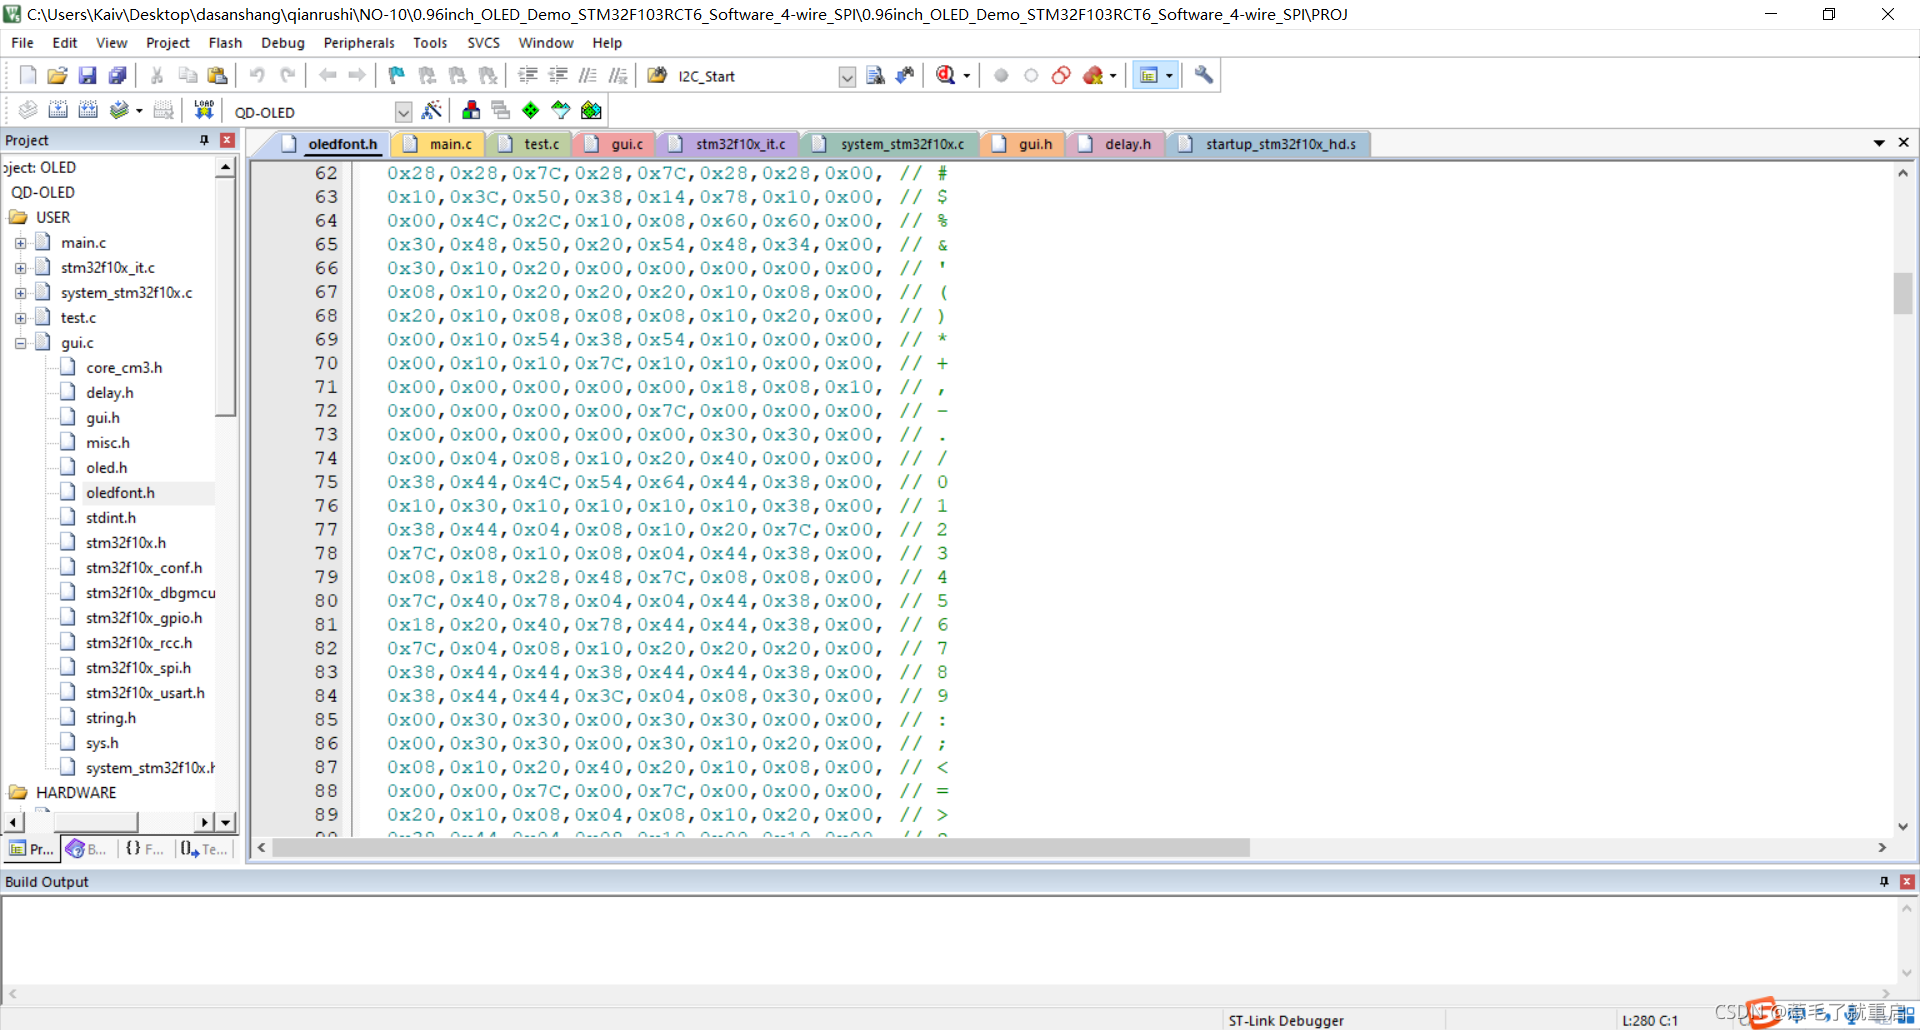The height and width of the screenshot is (1030, 1920).
Task: Click the incremental find binoculars icon
Action: pyautogui.click(x=905, y=75)
